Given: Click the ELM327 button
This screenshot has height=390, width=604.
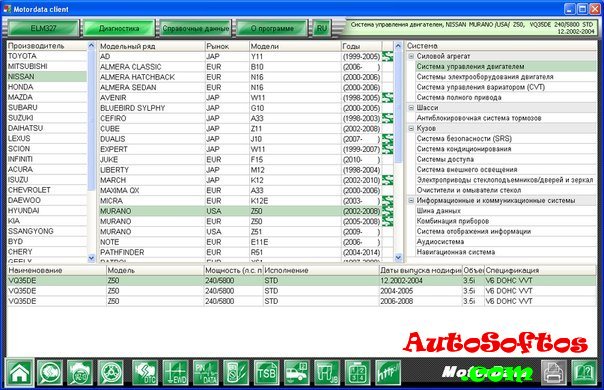Looking at the screenshot, I should [x=43, y=28].
